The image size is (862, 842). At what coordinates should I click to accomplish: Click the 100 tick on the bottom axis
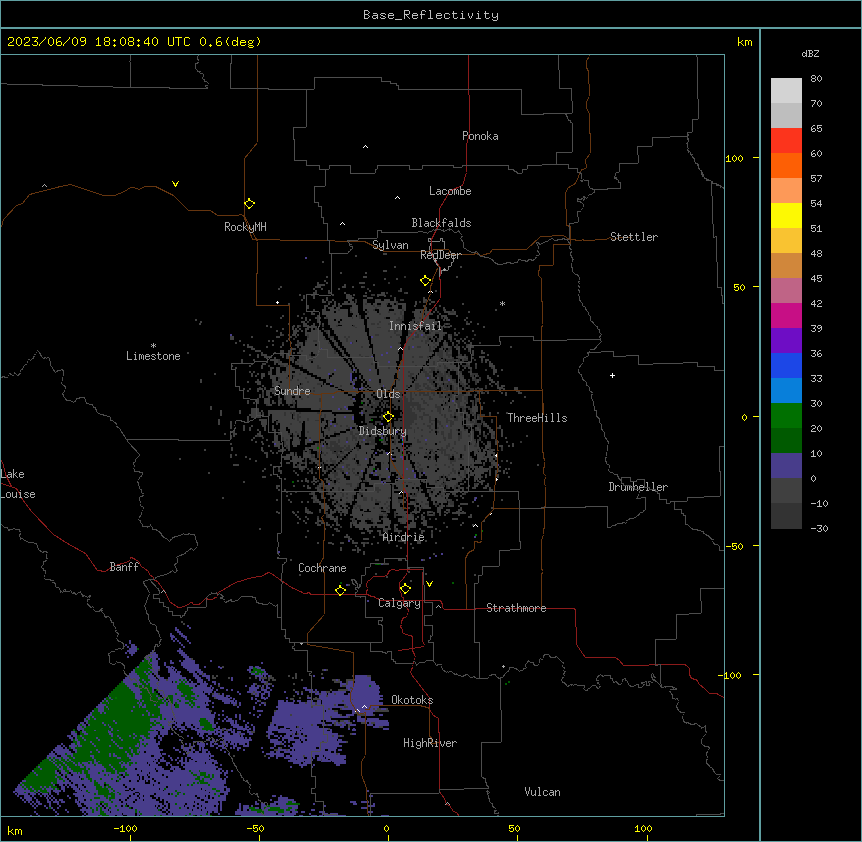point(643,828)
